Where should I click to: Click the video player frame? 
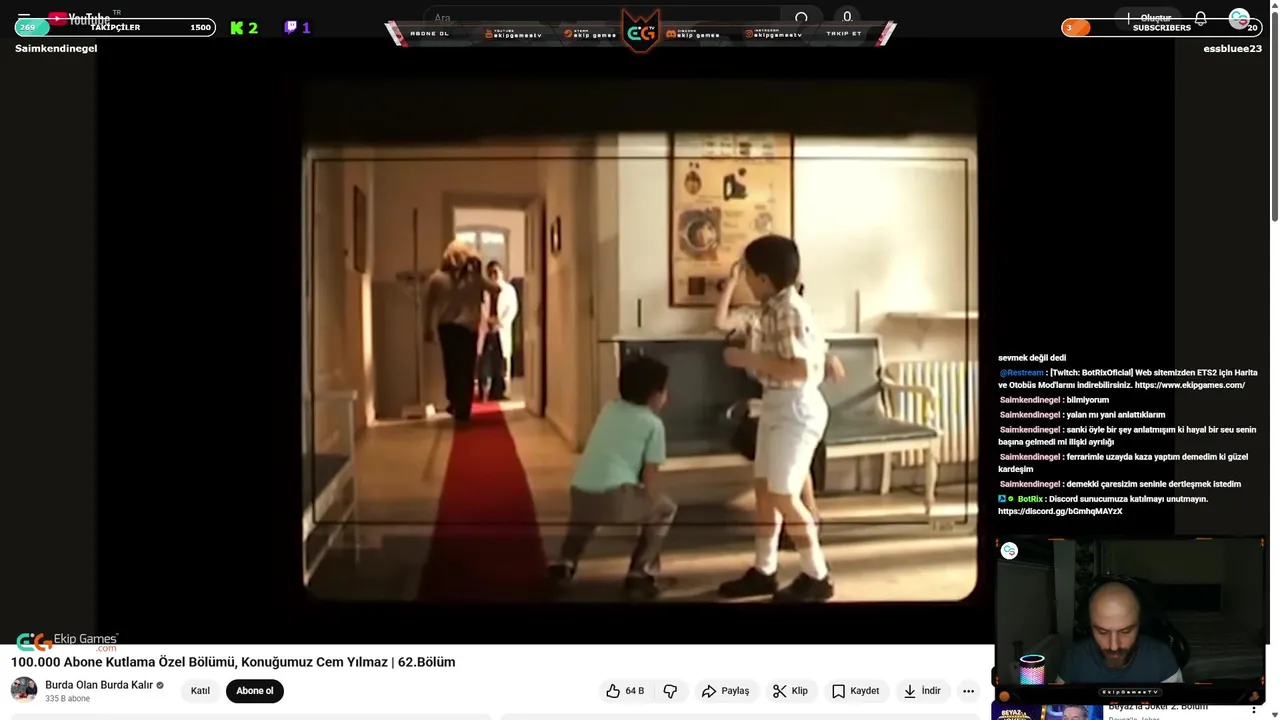click(640, 343)
